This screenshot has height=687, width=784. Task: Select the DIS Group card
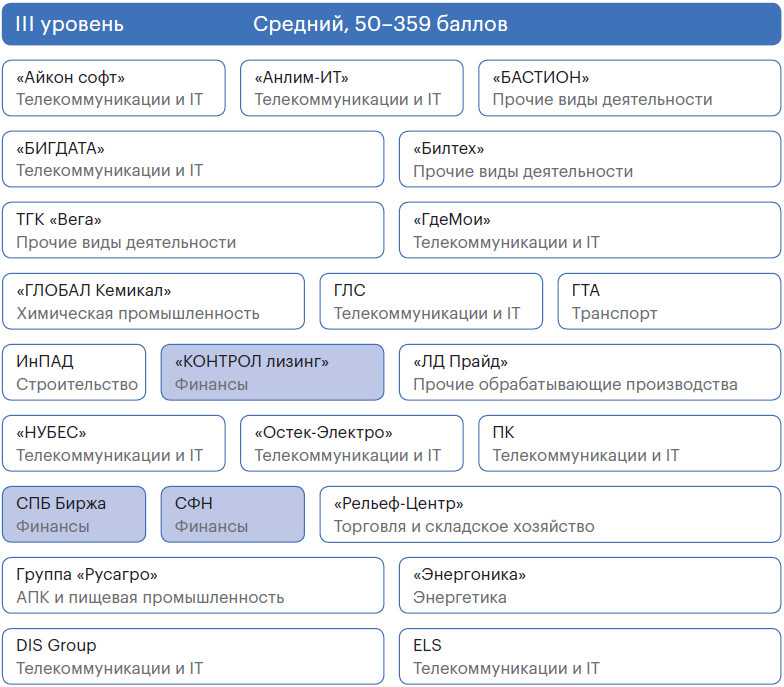tap(192, 656)
